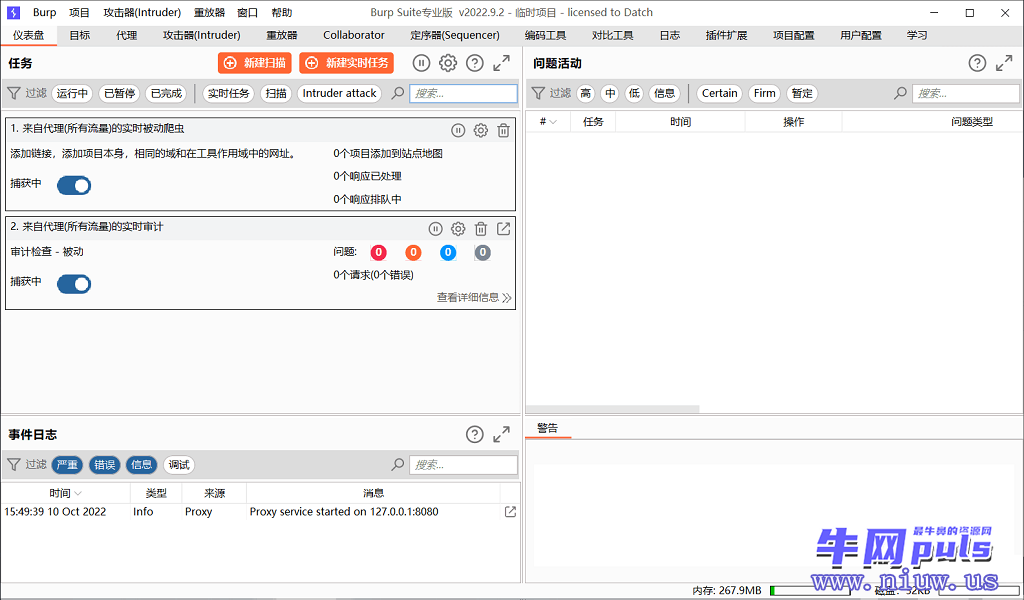
Task: Click the search magnifier in 事件日志 filter bar
Action: point(398,464)
